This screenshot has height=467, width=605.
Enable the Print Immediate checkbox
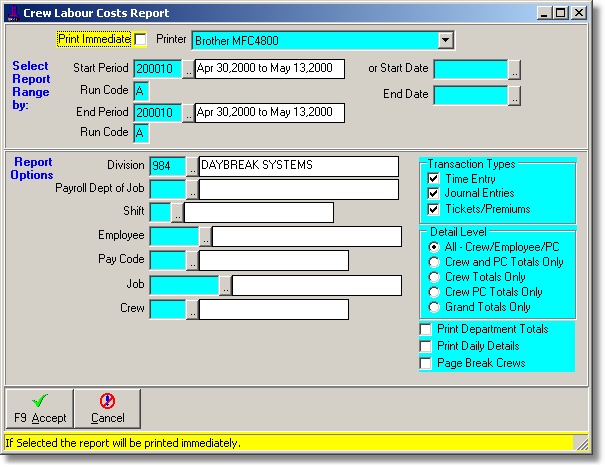tap(140, 40)
